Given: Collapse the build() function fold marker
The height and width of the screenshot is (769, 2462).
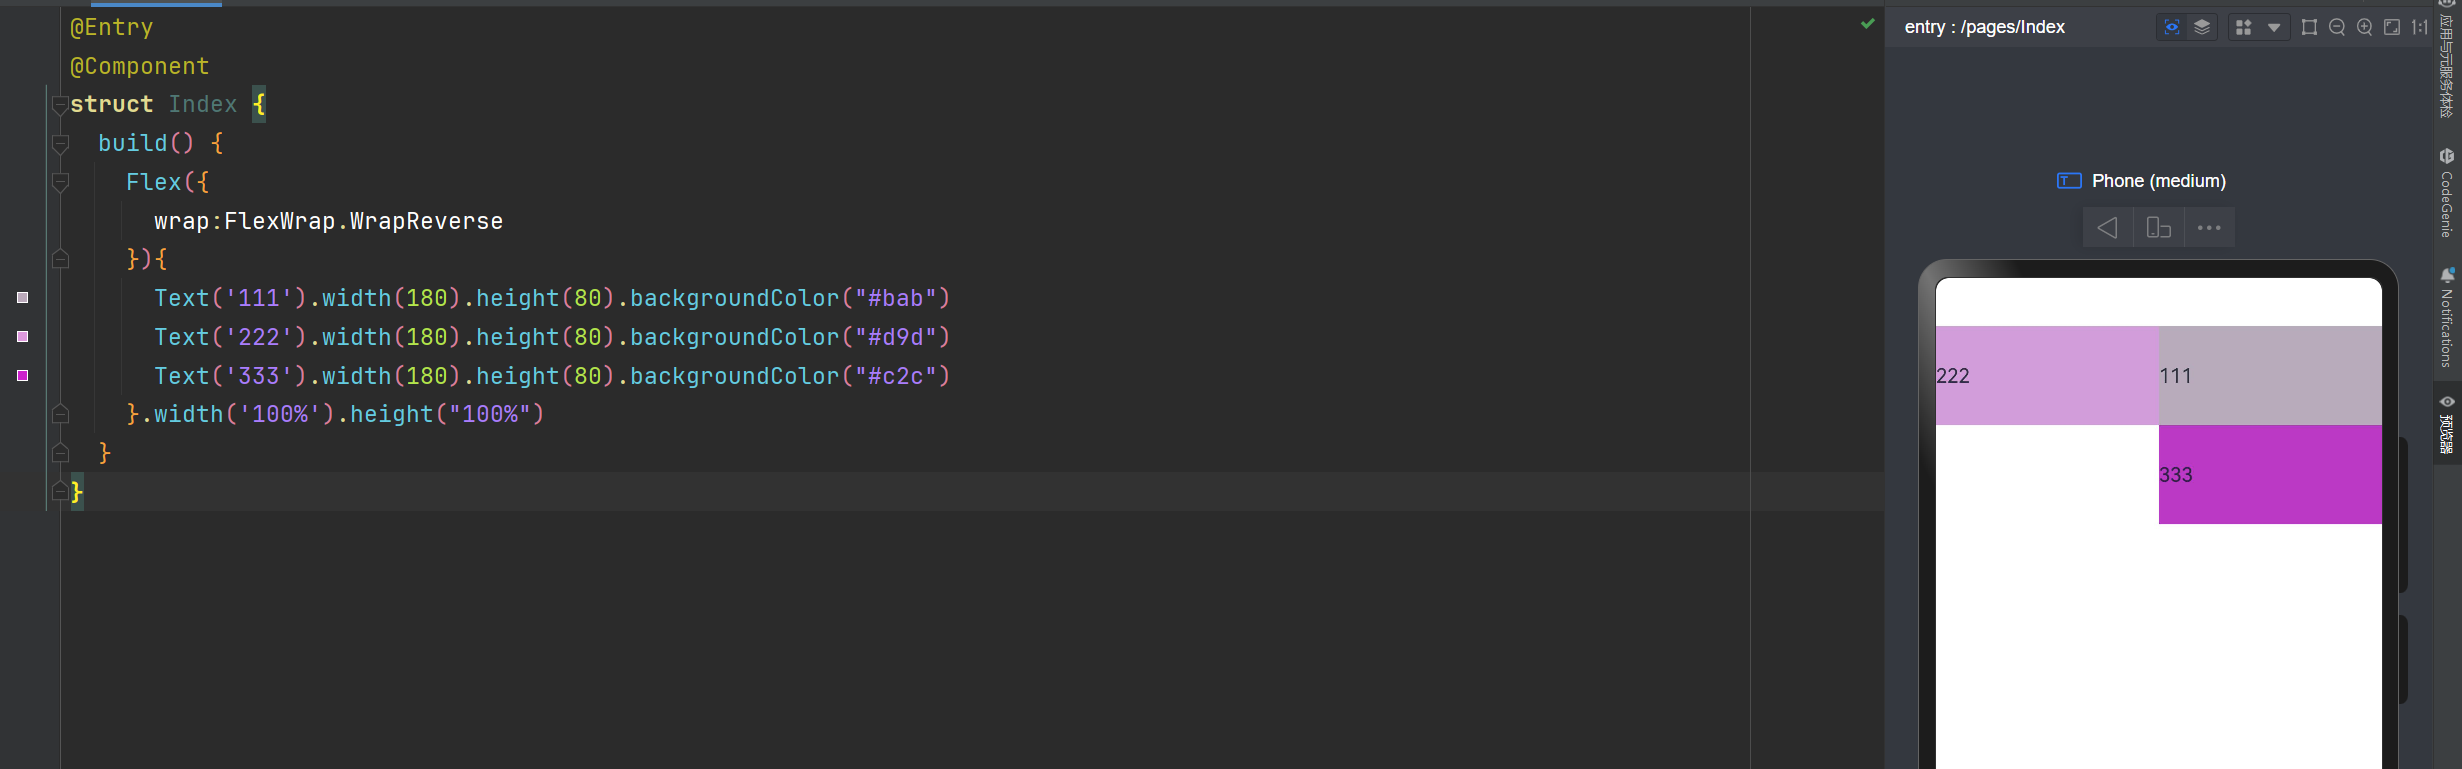Looking at the screenshot, I should click(x=60, y=143).
